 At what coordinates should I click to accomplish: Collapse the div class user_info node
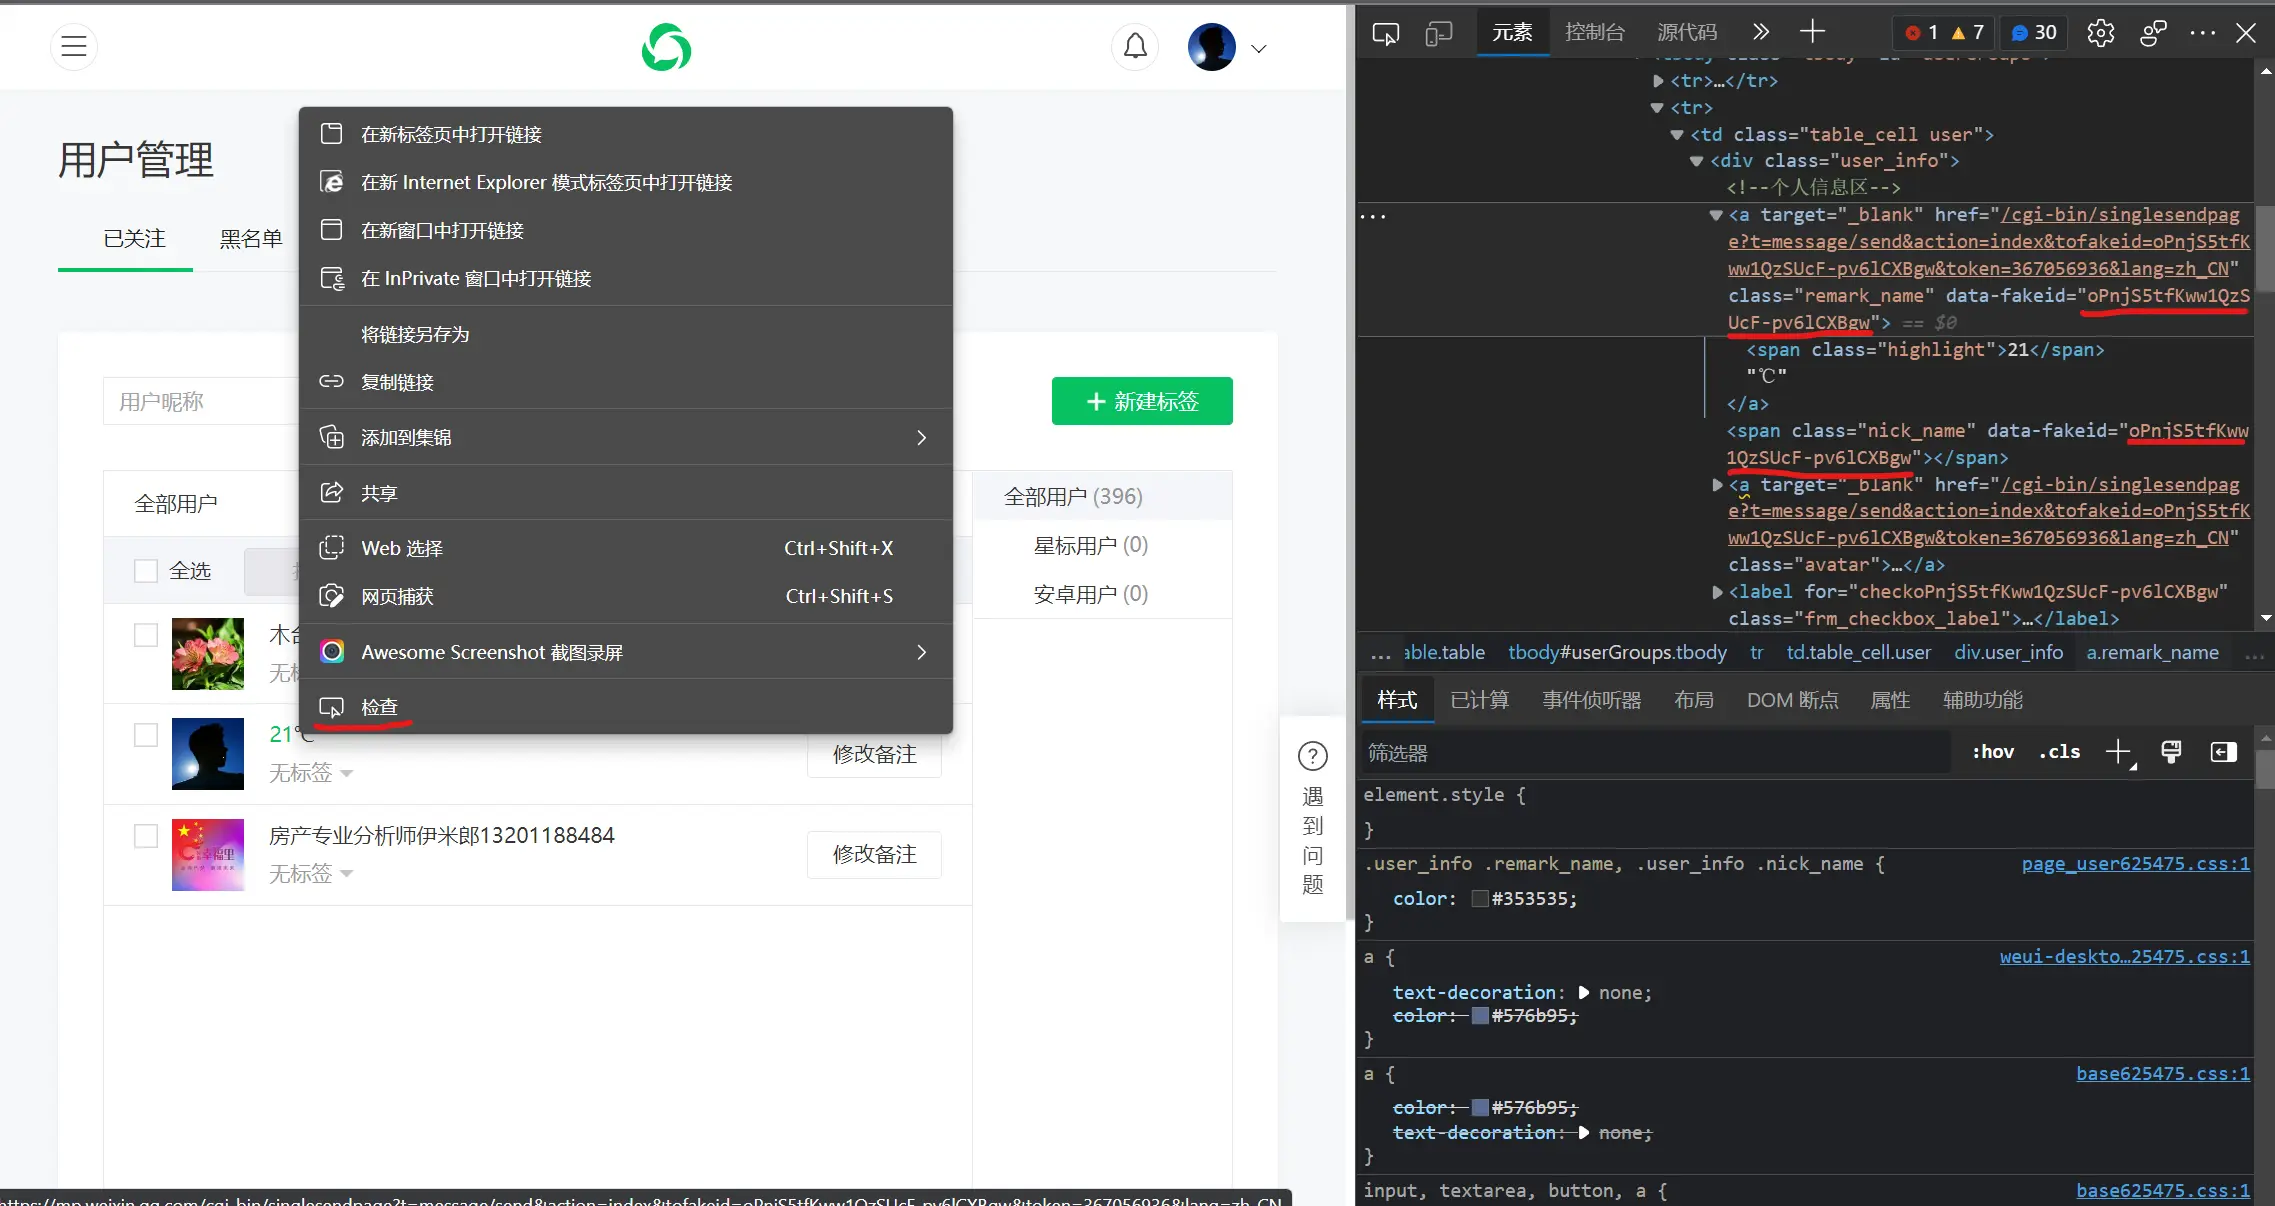click(1696, 161)
